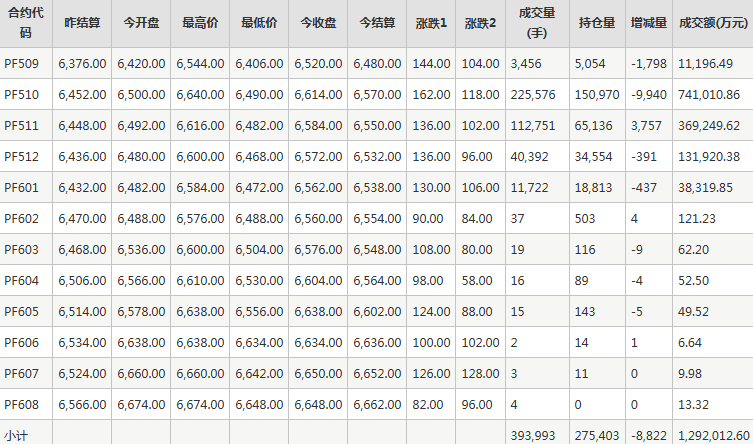The height and width of the screenshot is (444, 753).
Task: Click PF512 lowest price 6,468.00
Action: (259, 156)
